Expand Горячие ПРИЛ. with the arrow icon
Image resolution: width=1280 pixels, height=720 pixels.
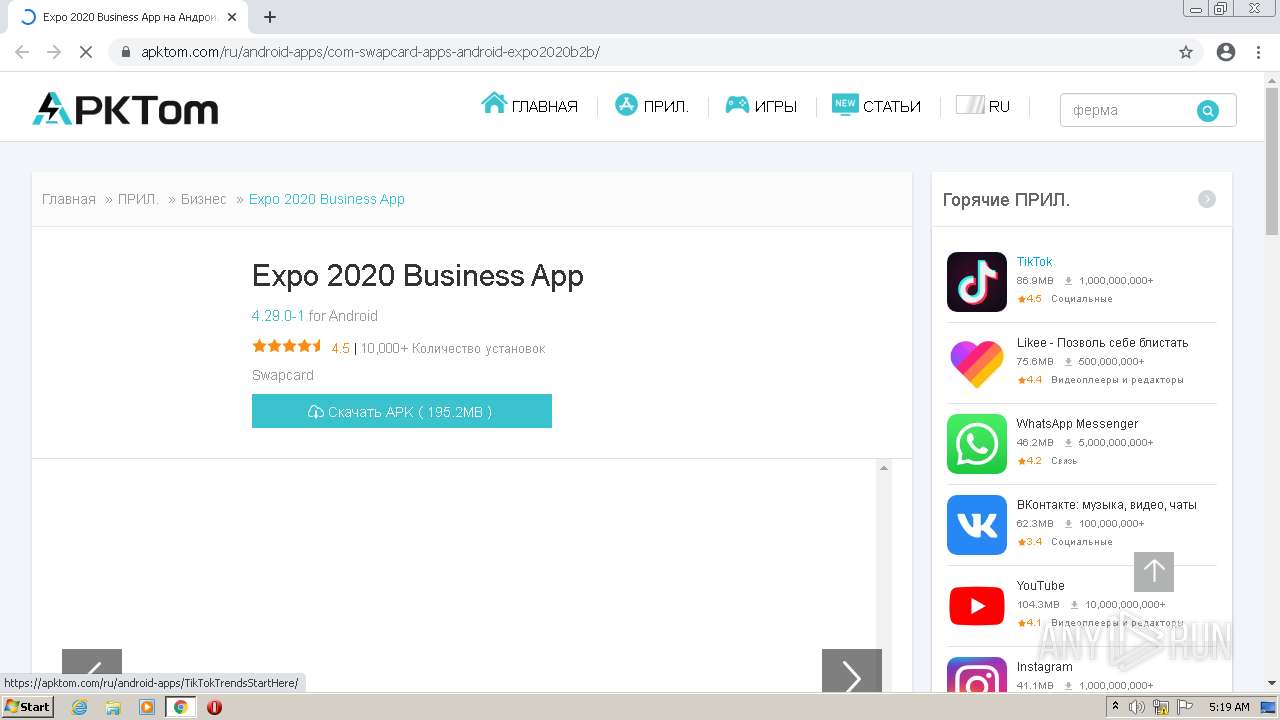pyautogui.click(x=1207, y=199)
